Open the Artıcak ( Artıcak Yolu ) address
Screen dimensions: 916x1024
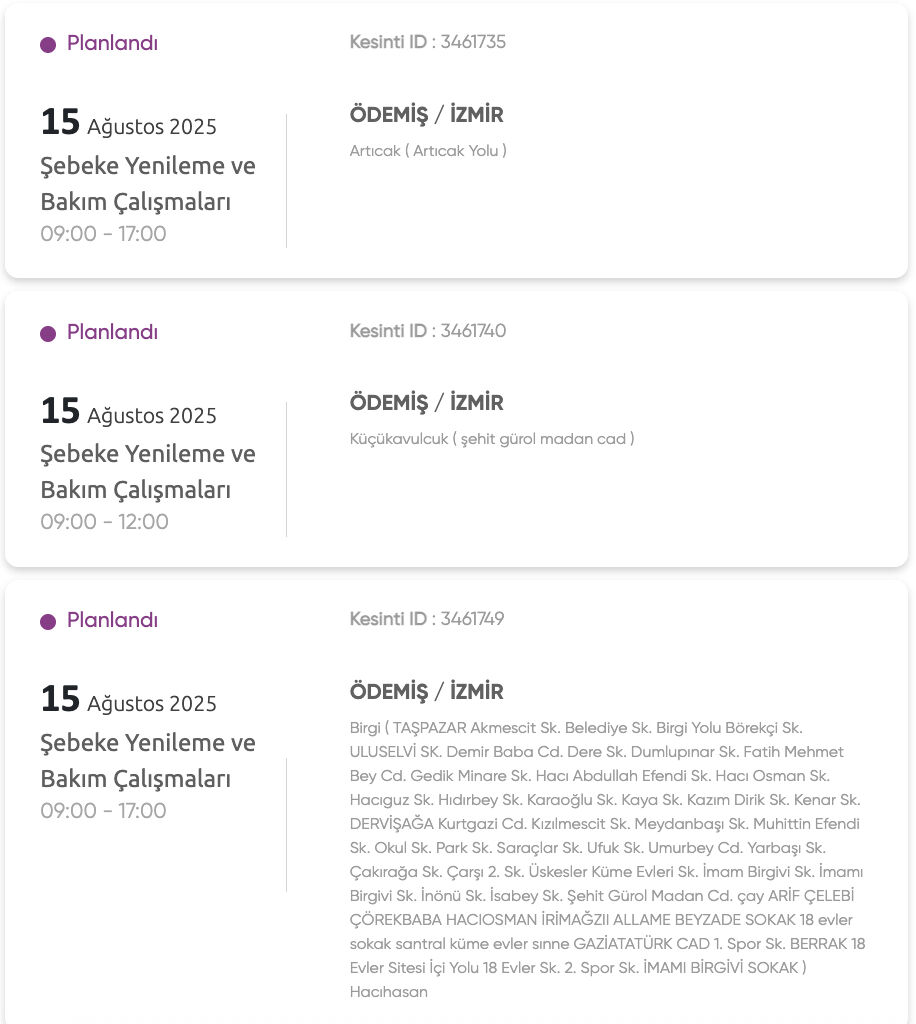[x=428, y=151]
